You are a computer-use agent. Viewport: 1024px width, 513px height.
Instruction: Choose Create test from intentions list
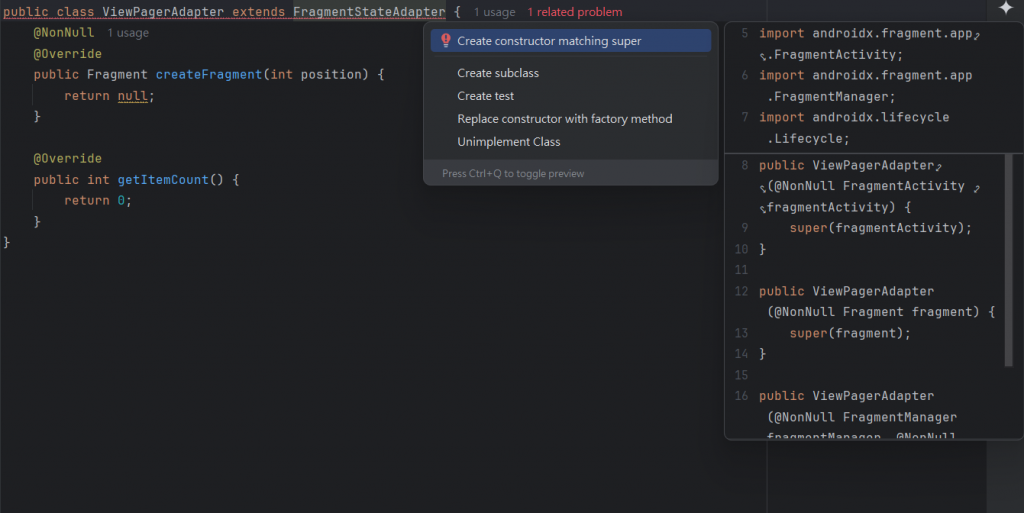tap(486, 96)
